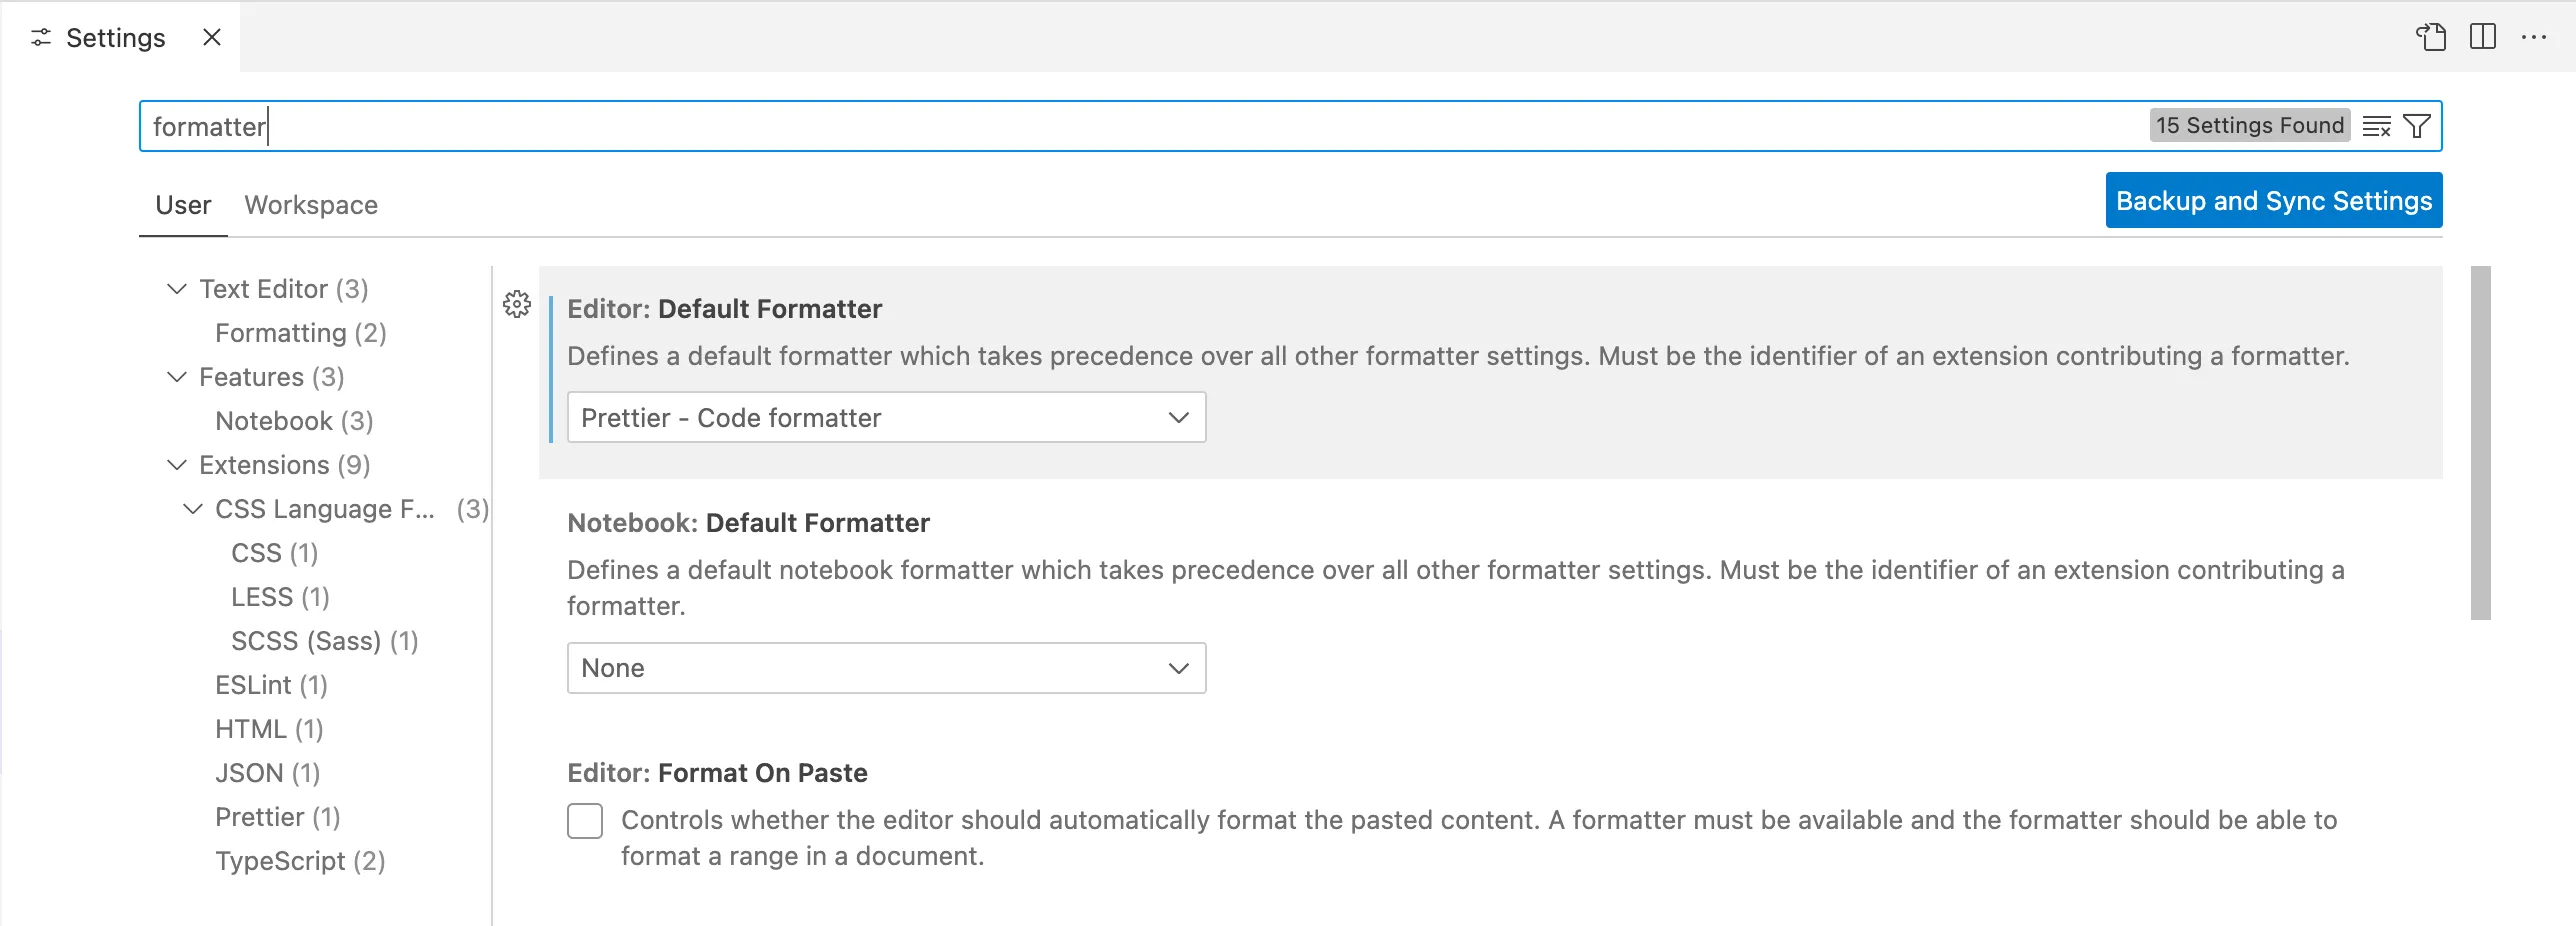Open the More Actions ellipsis menu
This screenshot has width=2576, height=926.
tap(2534, 37)
